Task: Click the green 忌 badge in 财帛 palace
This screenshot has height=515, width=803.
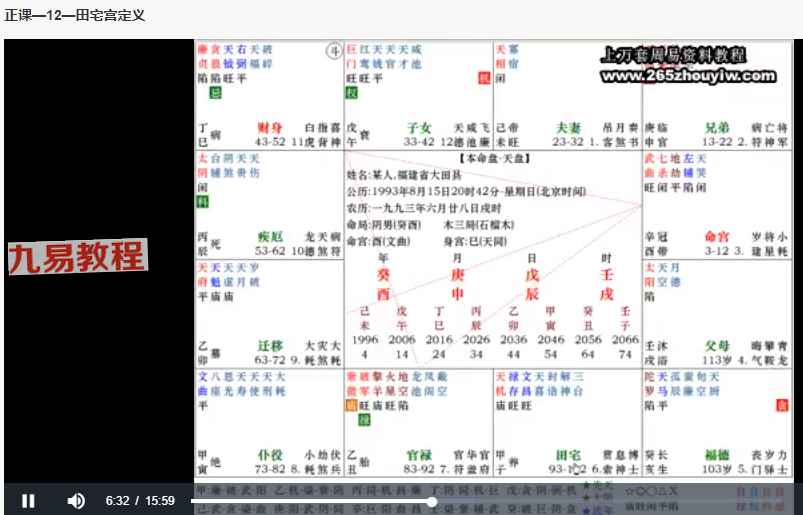Action: pos(214,93)
